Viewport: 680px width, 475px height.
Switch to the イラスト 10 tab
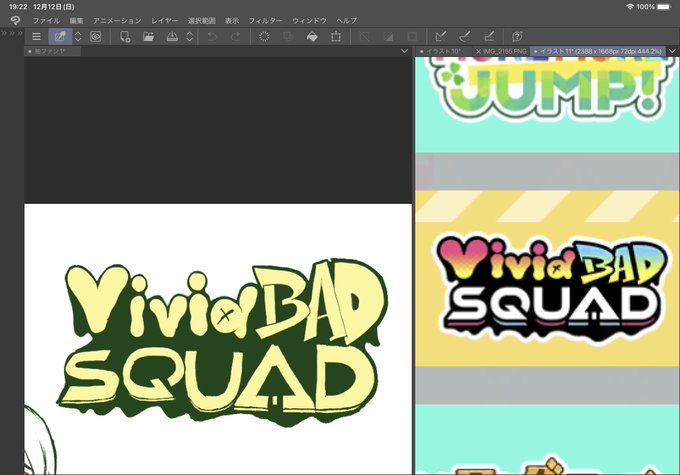[x=444, y=51]
